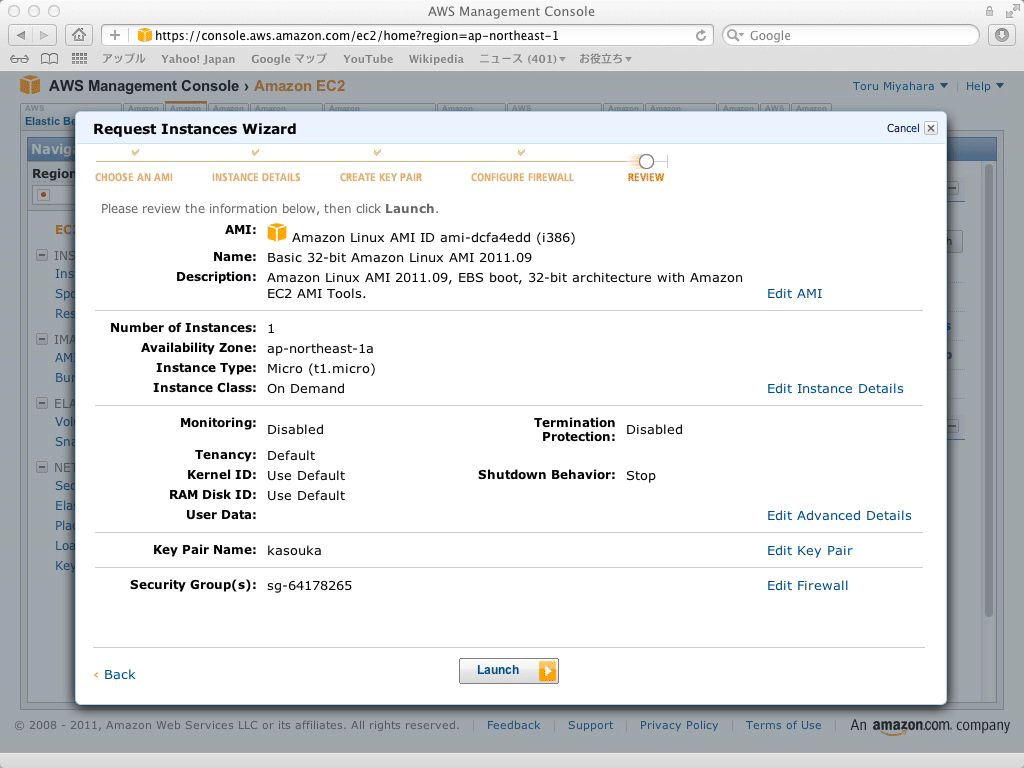1024x768 pixels.
Task: Close wizard using the Cancel X
Action: pyautogui.click(x=931, y=128)
